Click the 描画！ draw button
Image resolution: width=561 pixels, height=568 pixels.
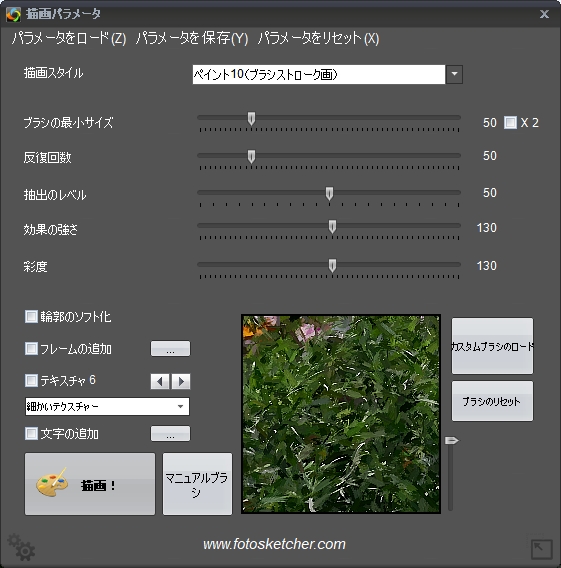coord(90,484)
